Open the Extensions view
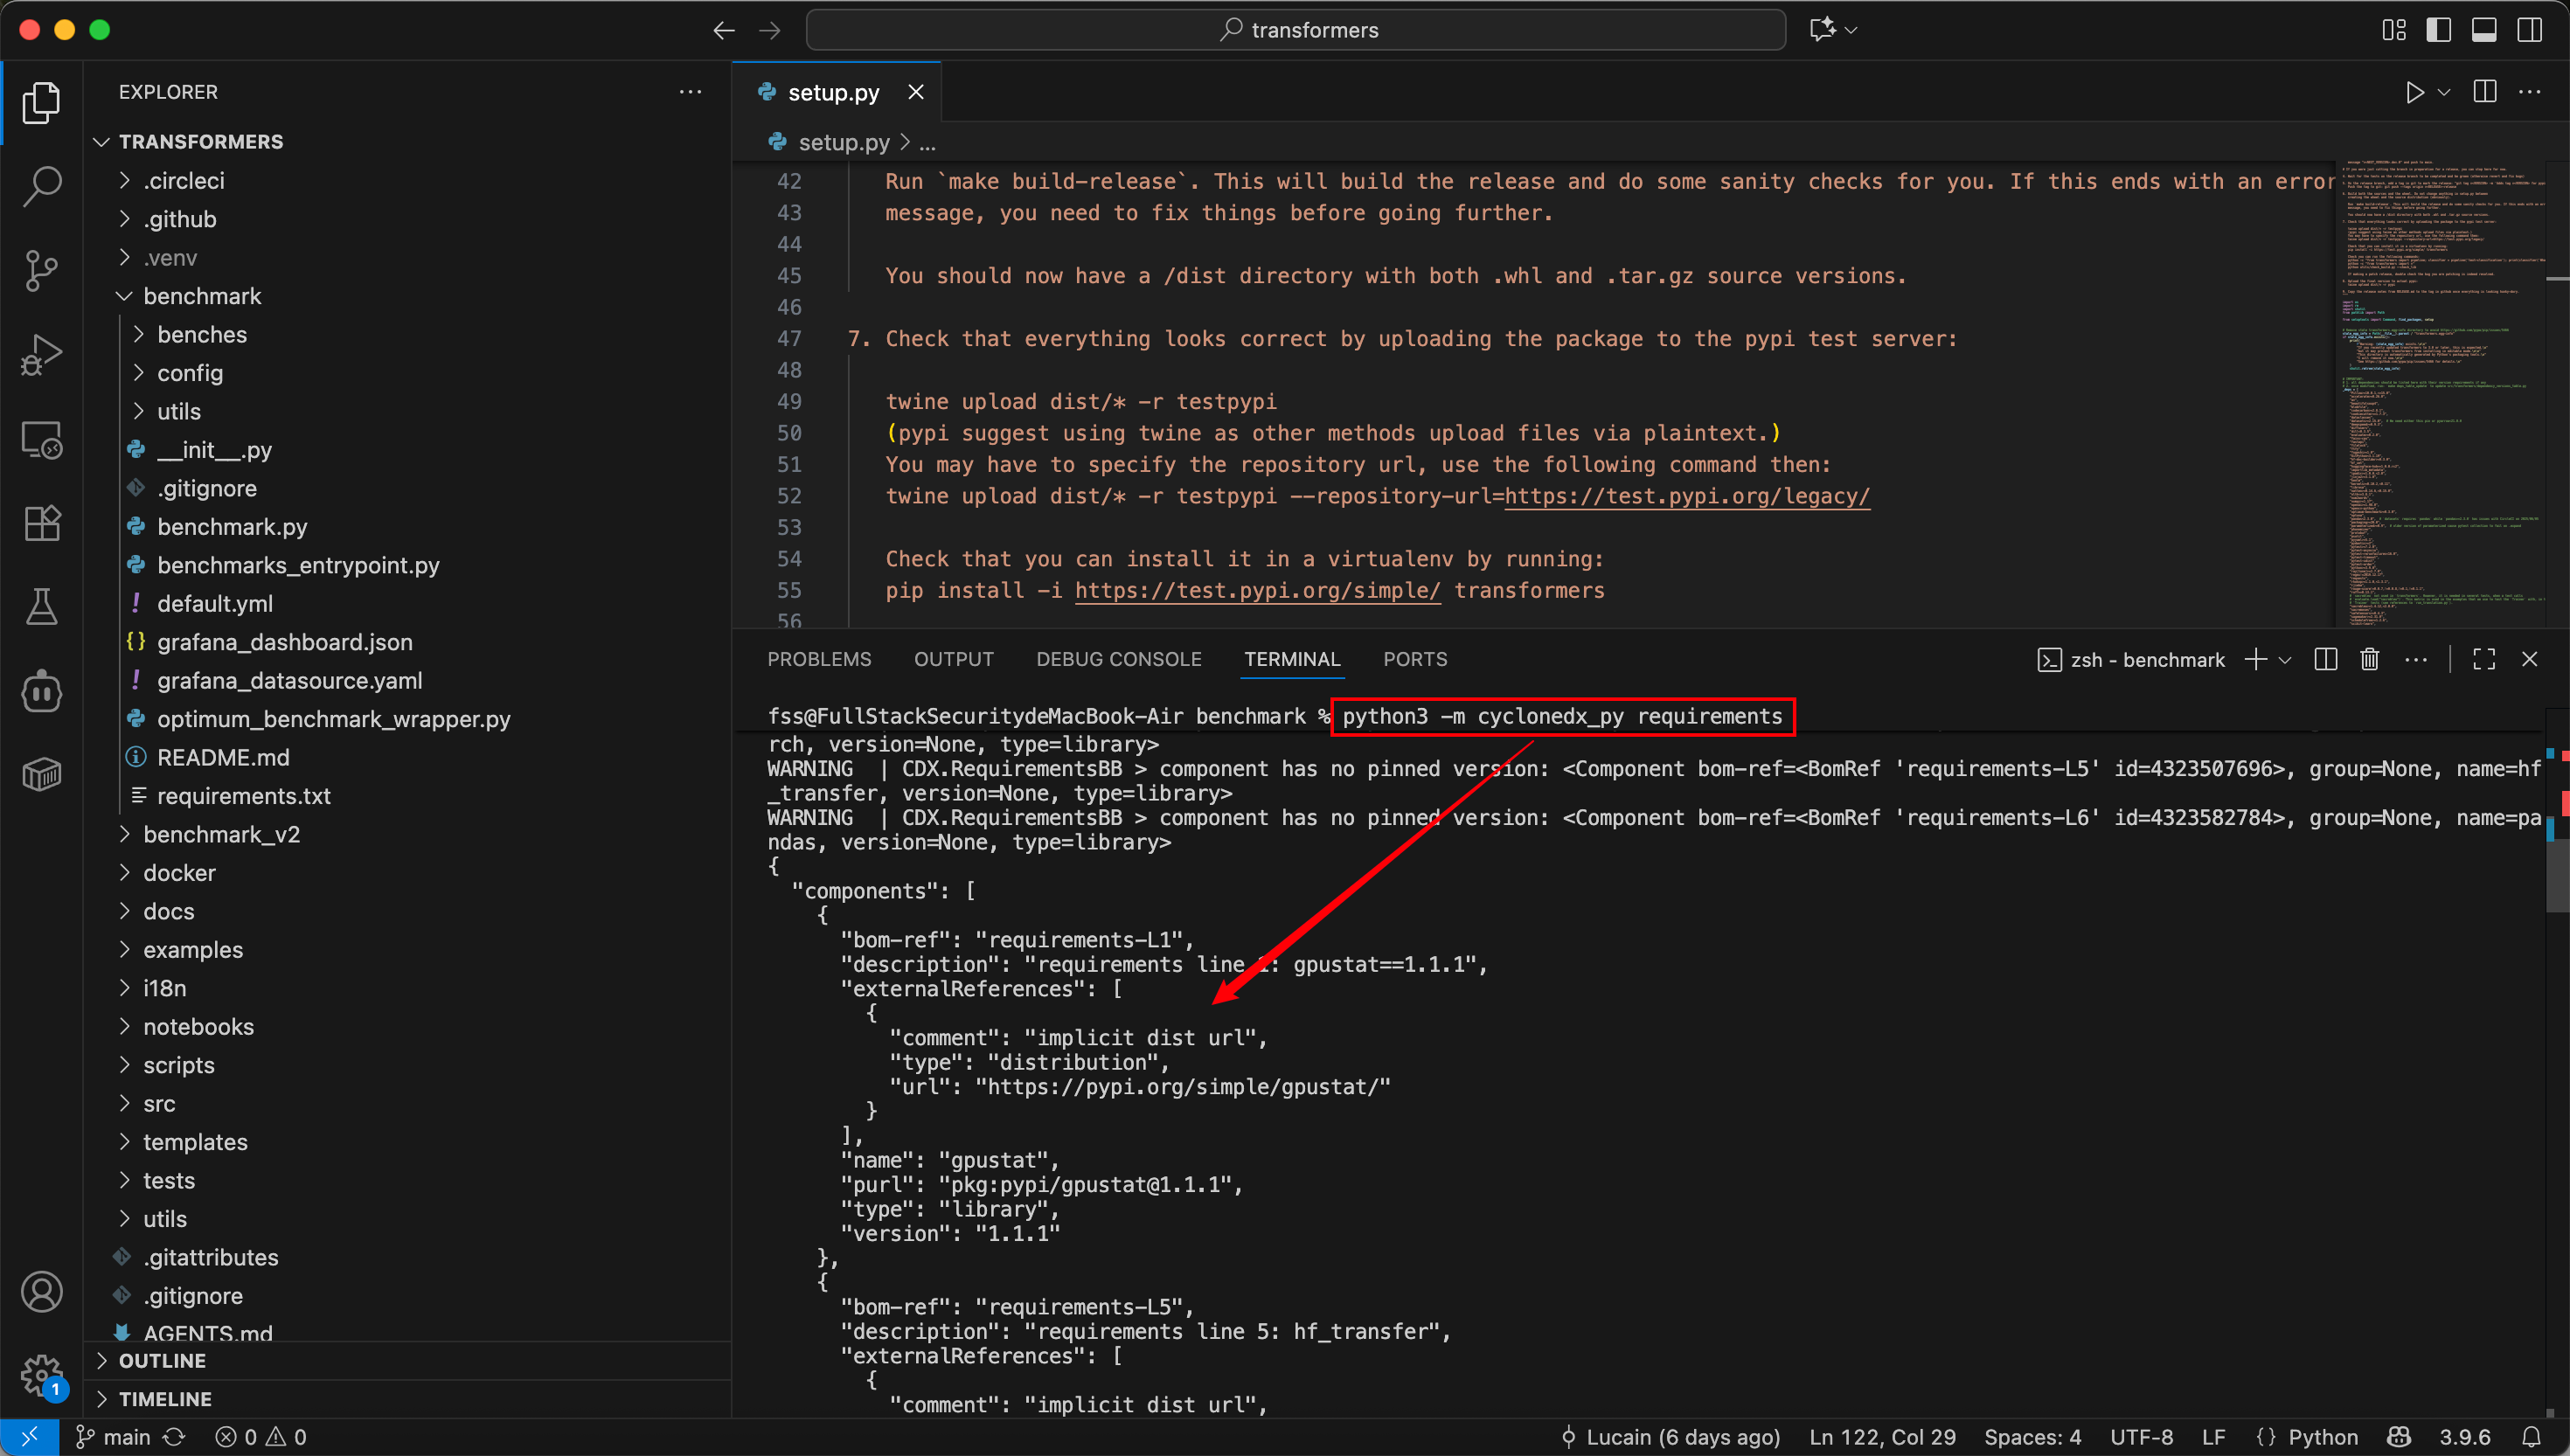 pyautogui.click(x=41, y=523)
